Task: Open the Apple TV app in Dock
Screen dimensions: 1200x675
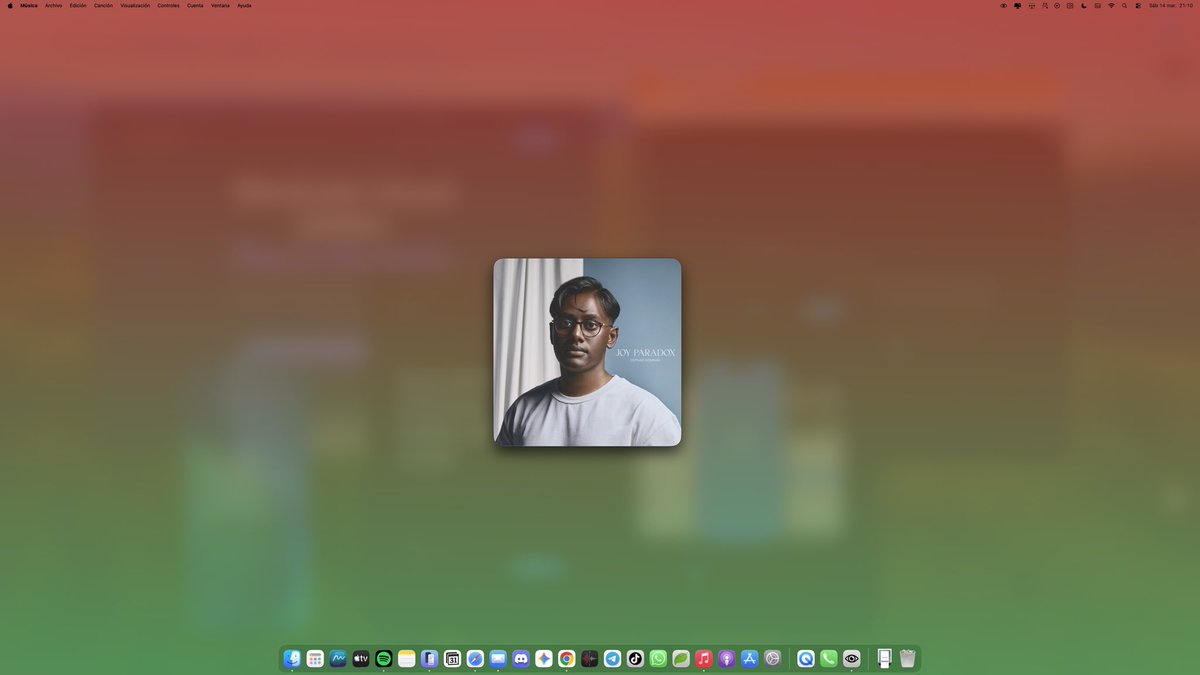Action: (361, 658)
